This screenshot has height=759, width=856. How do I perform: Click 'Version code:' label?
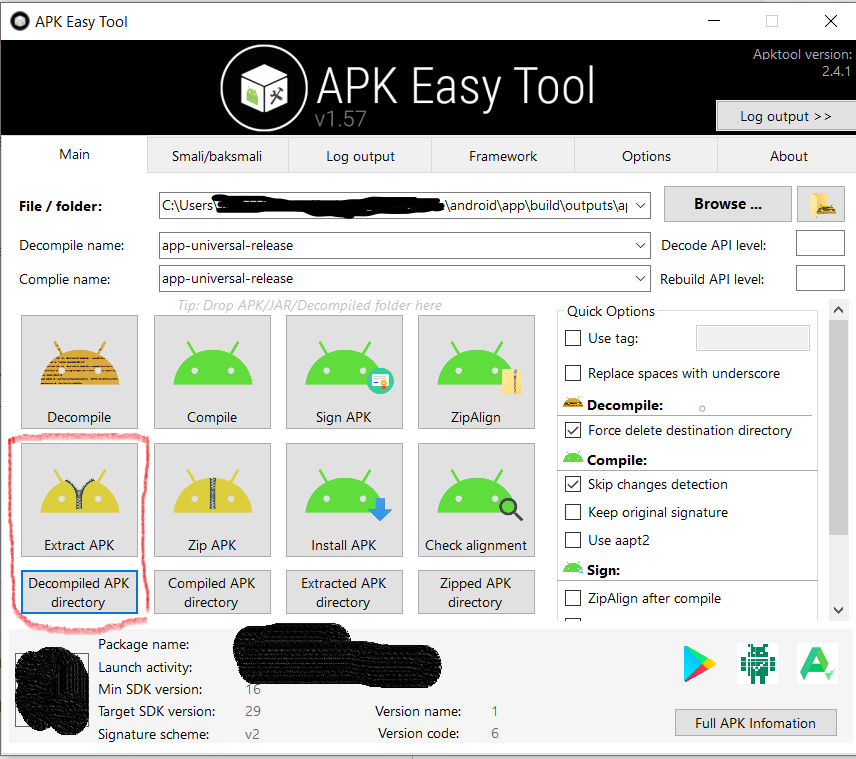(x=419, y=733)
